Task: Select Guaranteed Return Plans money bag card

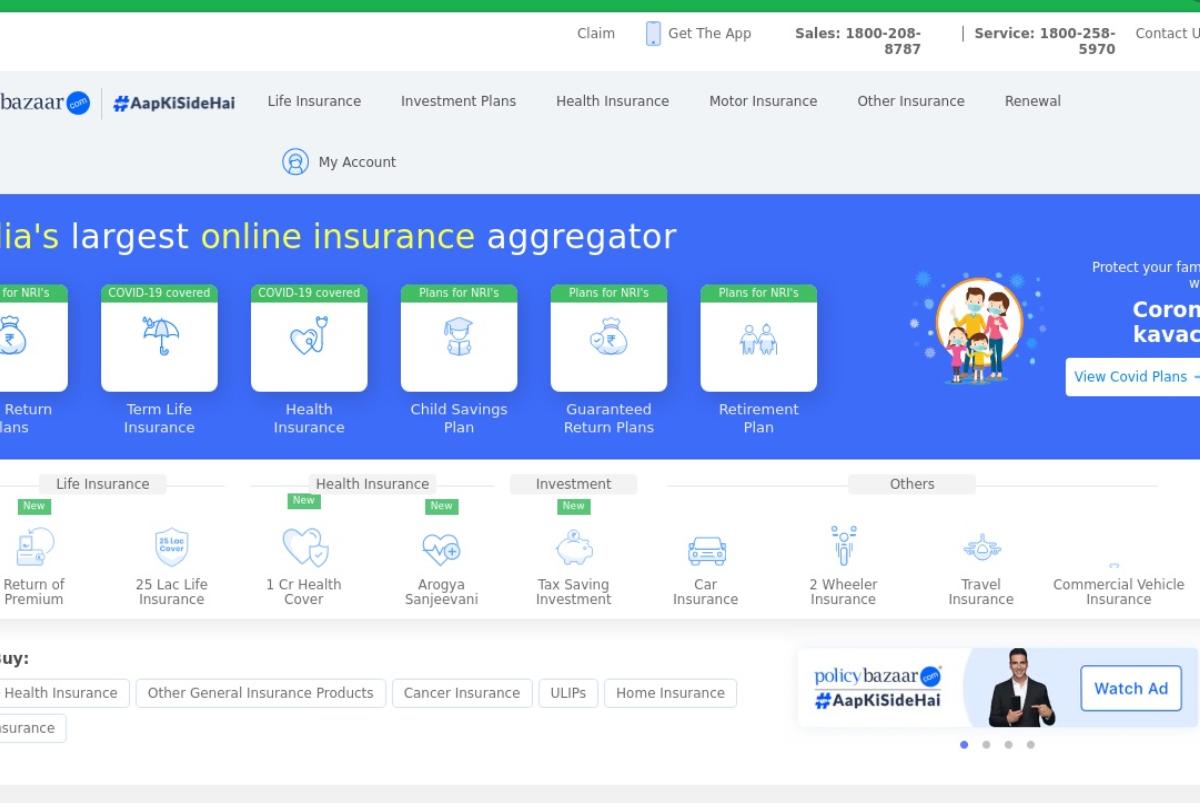Action: click(609, 338)
